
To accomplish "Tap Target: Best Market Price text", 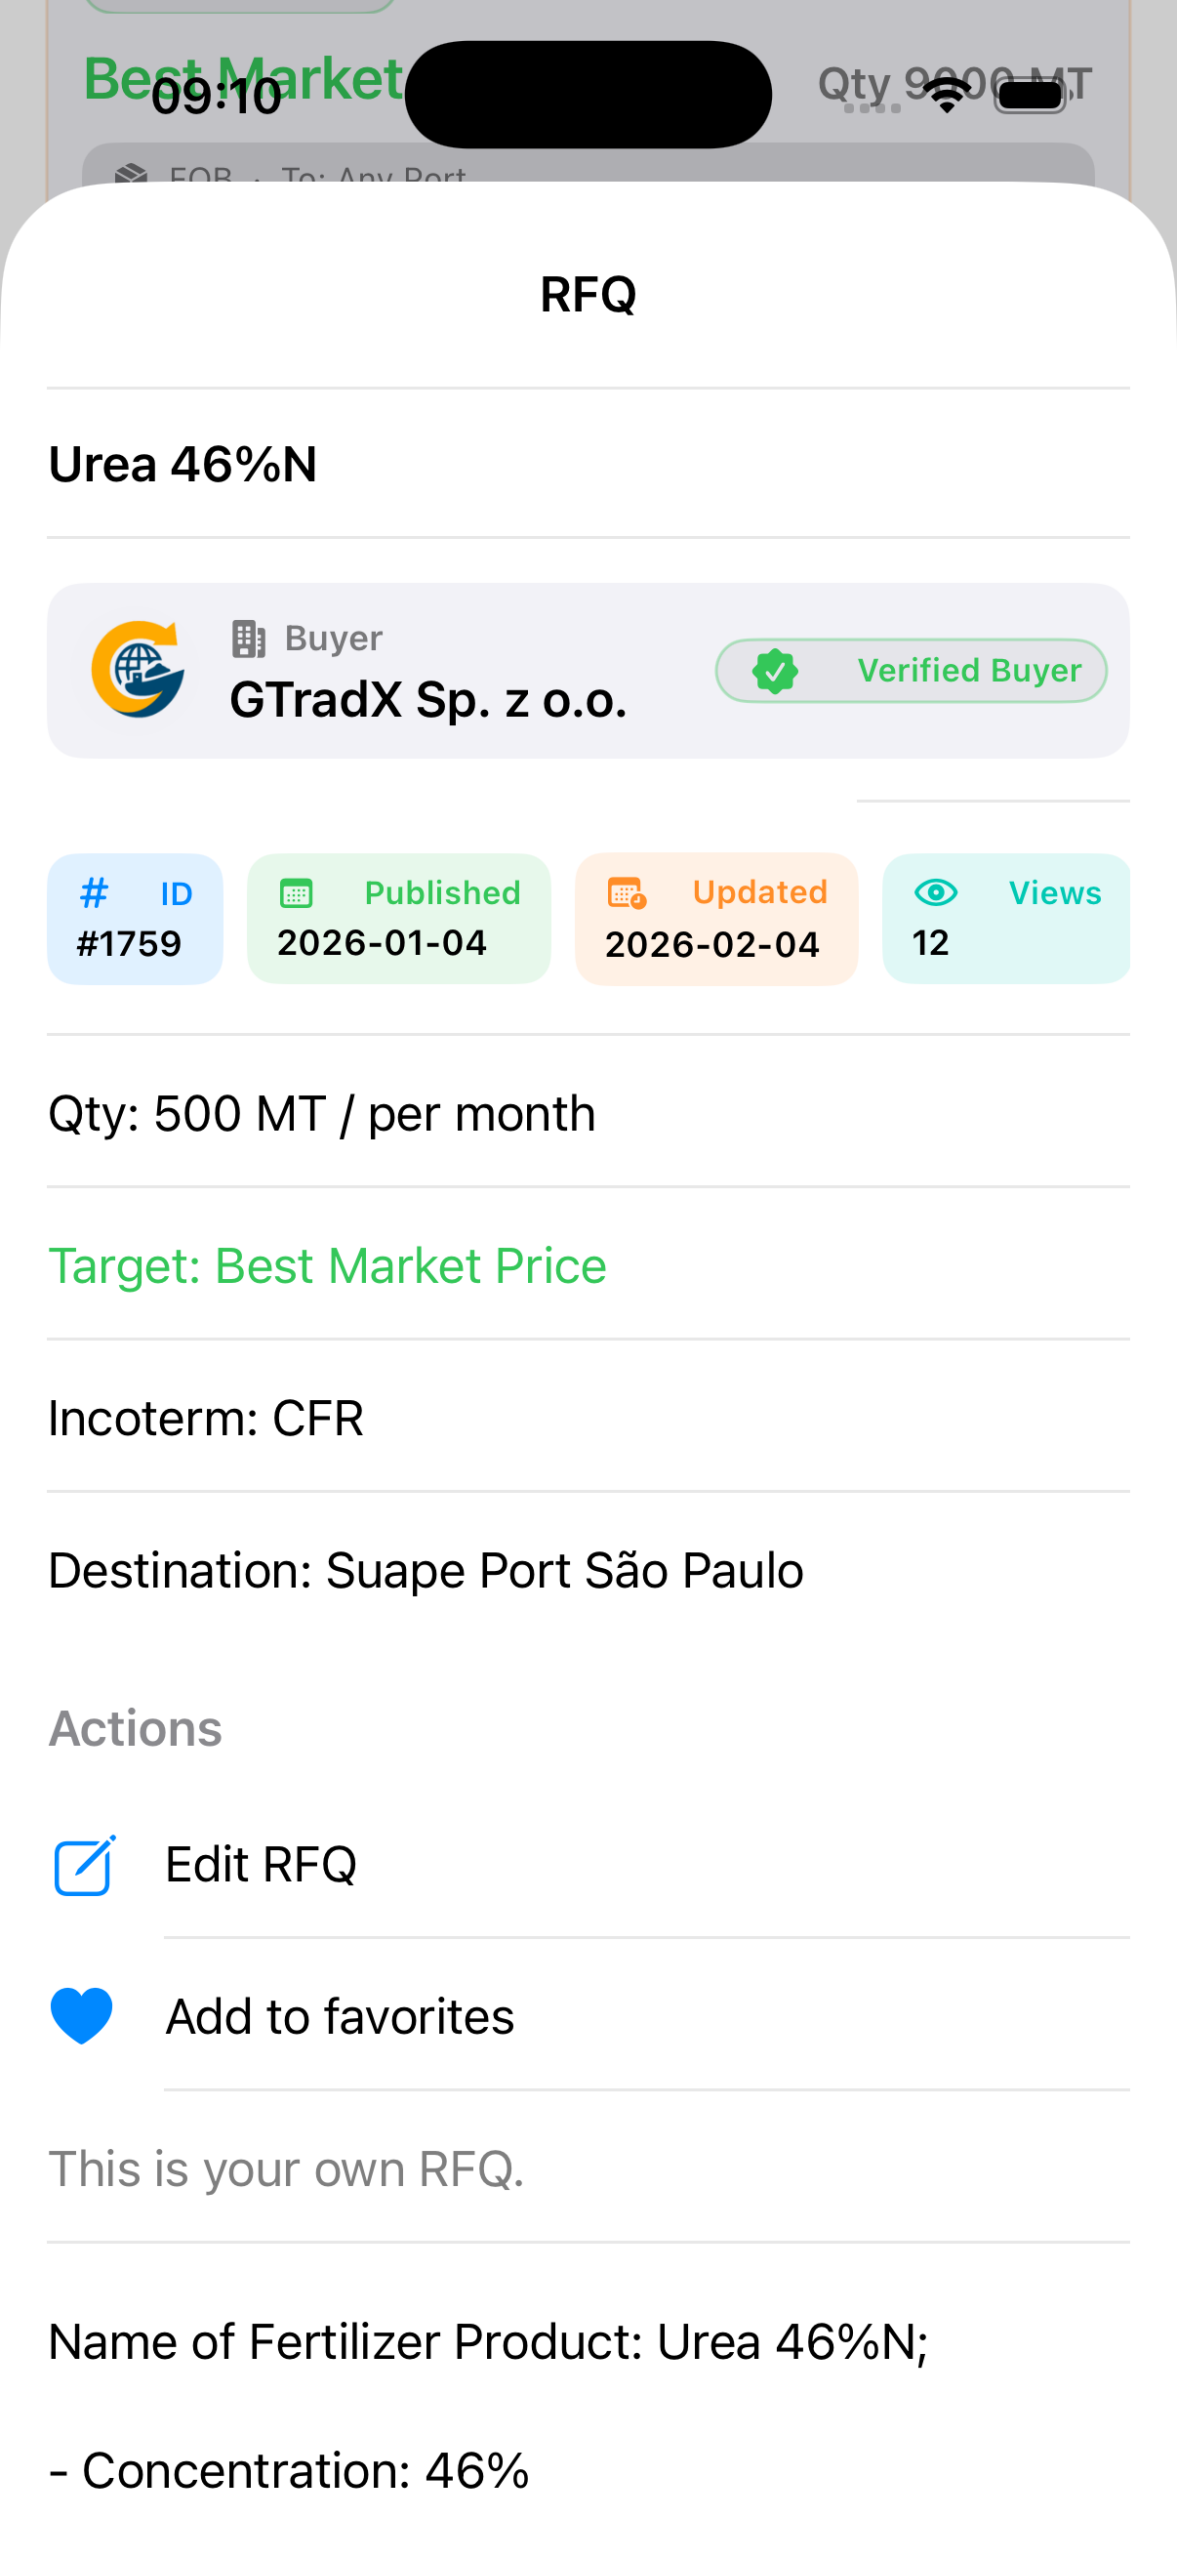I will click(327, 1266).
